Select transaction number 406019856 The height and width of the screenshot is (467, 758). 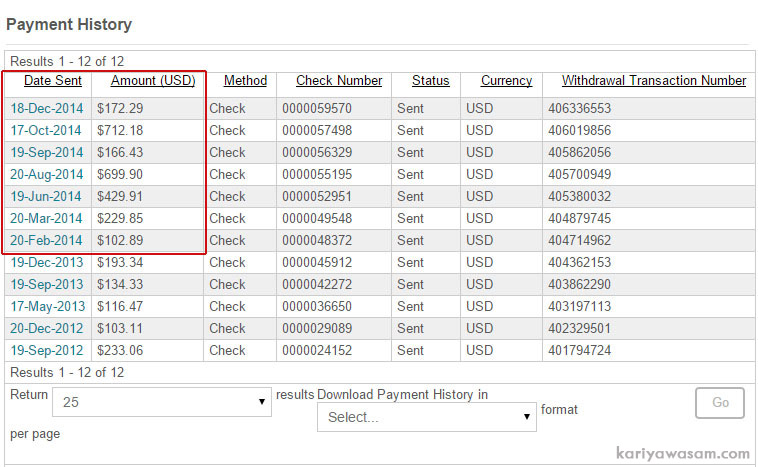[x=580, y=131]
